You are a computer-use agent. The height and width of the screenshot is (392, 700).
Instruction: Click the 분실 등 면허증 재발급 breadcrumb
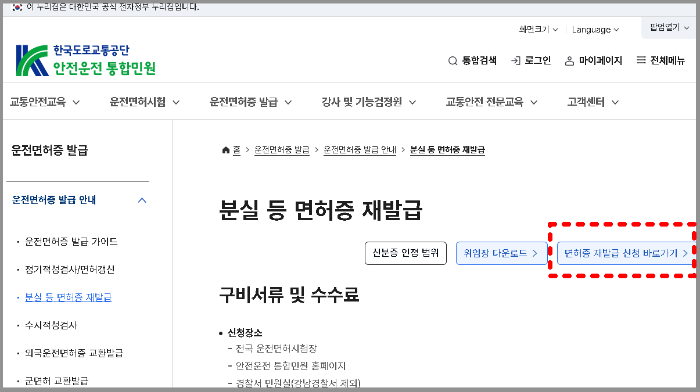click(x=447, y=150)
